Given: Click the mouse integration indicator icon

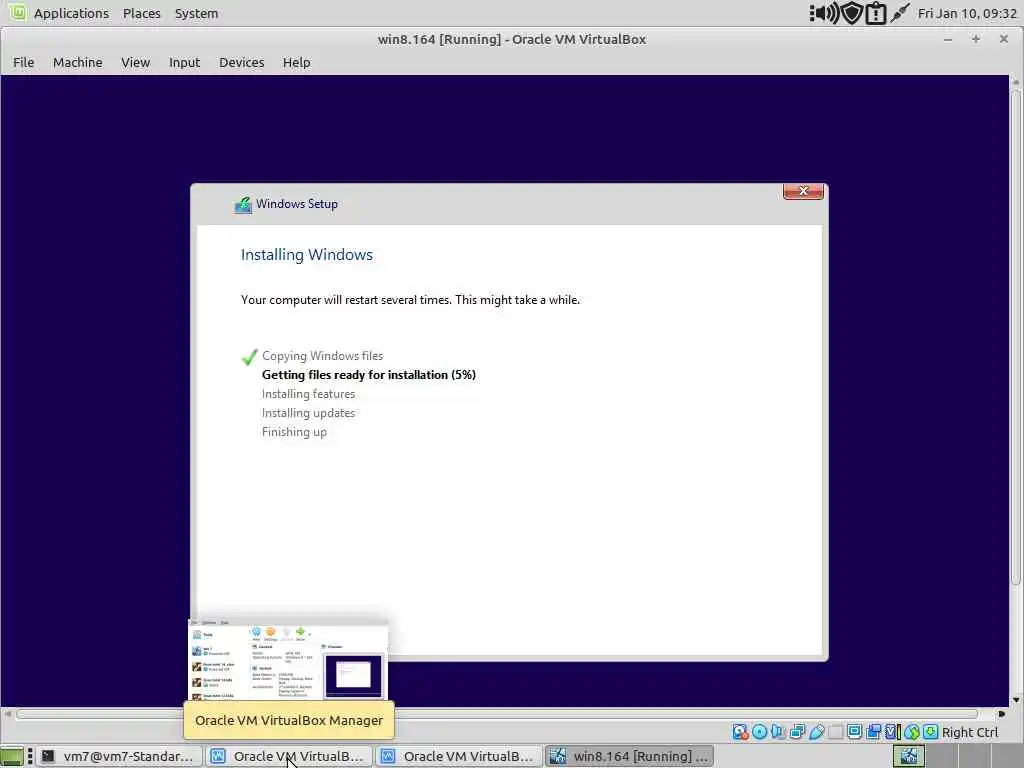Looking at the screenshot, I should pyautogui.click(x=912, y=731).
